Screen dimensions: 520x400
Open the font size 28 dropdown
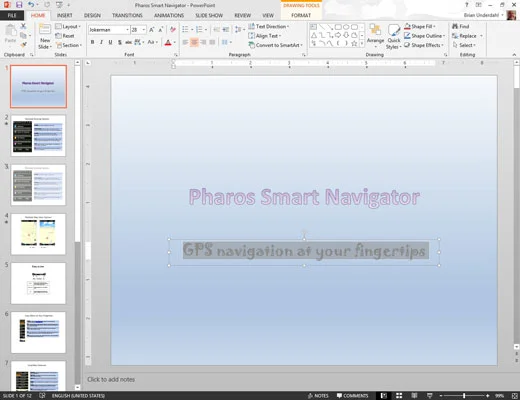144,30
